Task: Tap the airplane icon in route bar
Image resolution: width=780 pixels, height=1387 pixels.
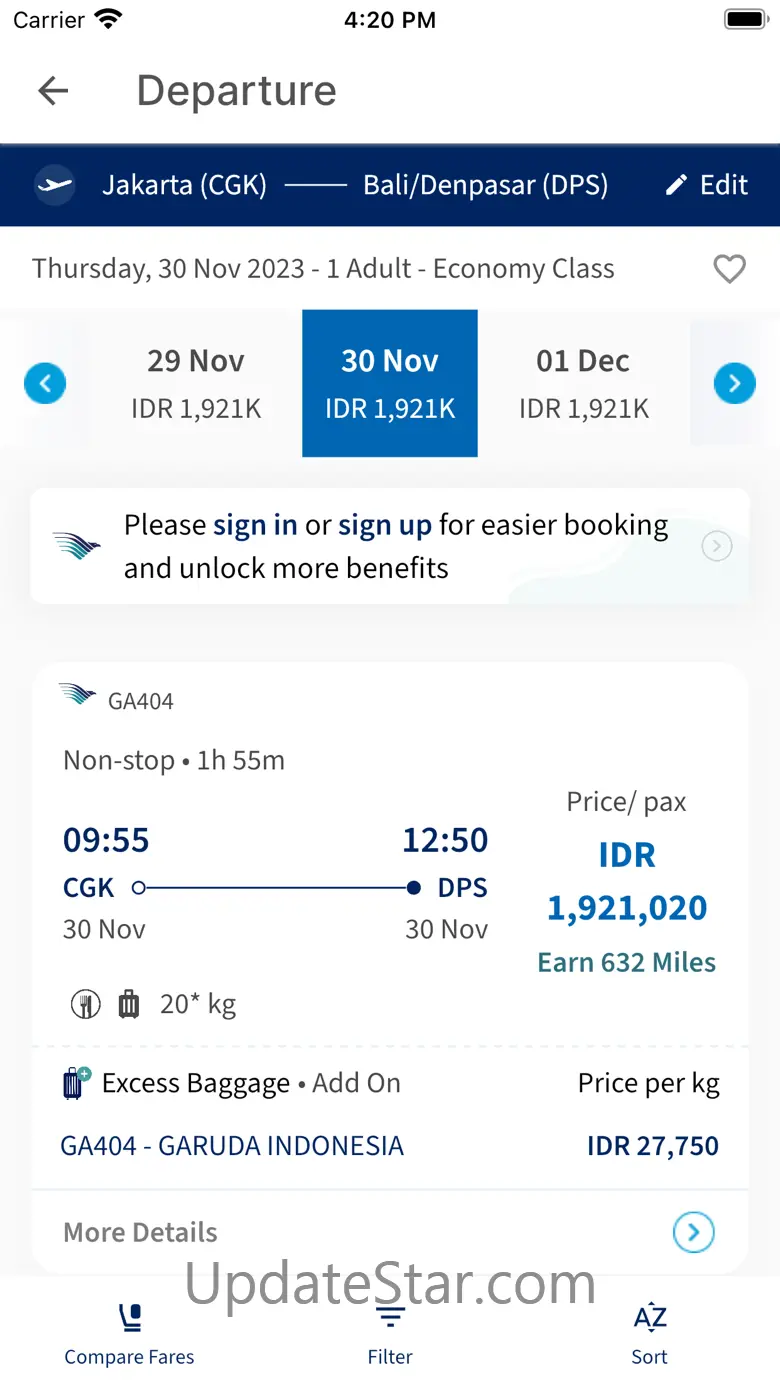Action: 55,185
